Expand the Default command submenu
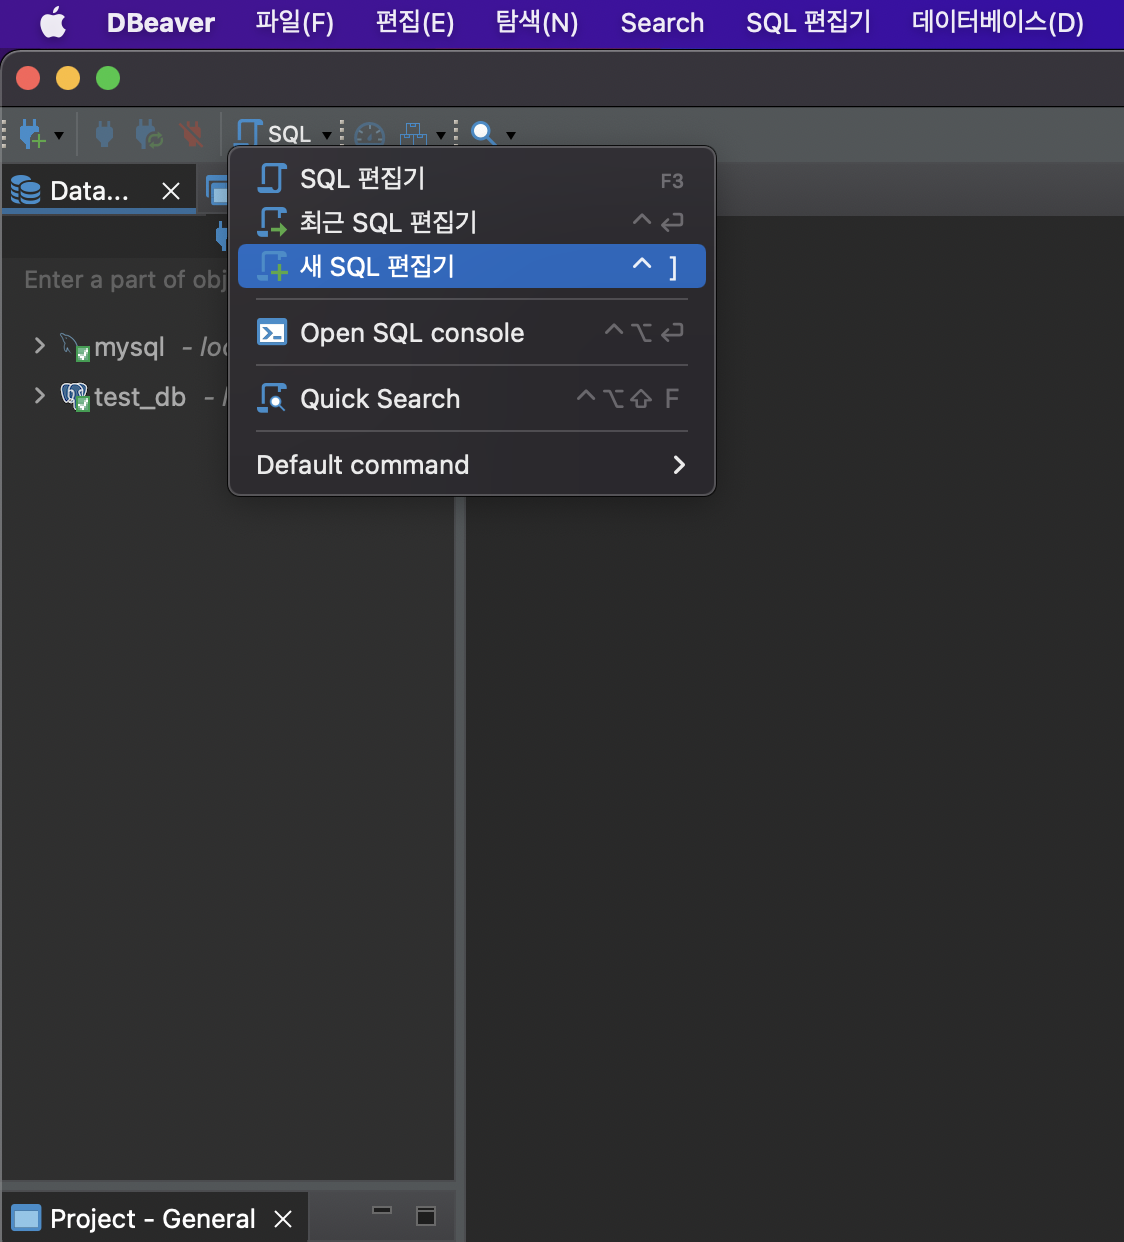The height and width of the screenshot is (1242, 1124). pos(472,465)
